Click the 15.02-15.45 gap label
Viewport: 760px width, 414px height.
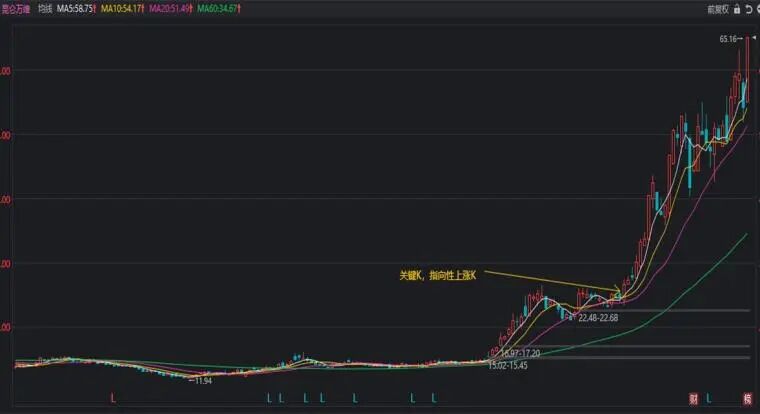507,366
